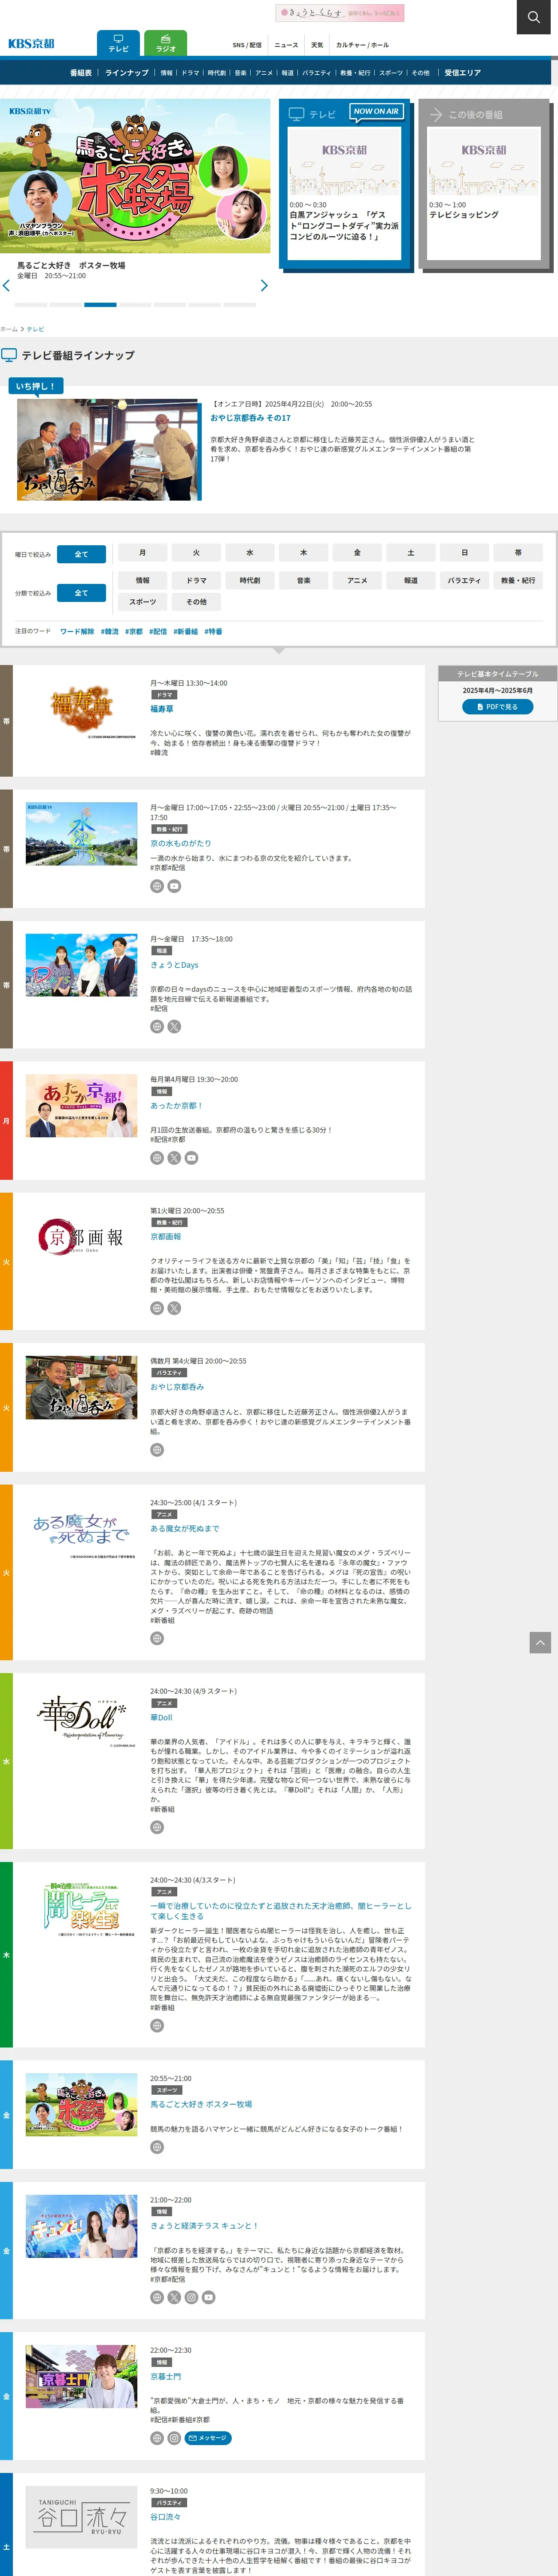
Task: Filter by the 教養・紀行 category
Action: [518, 580]
